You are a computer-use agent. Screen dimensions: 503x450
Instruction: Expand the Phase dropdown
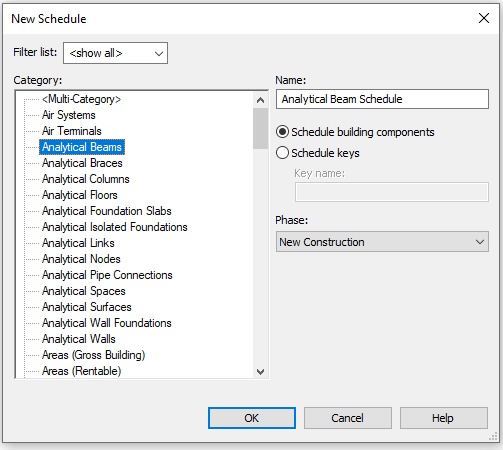click(382, 242)
